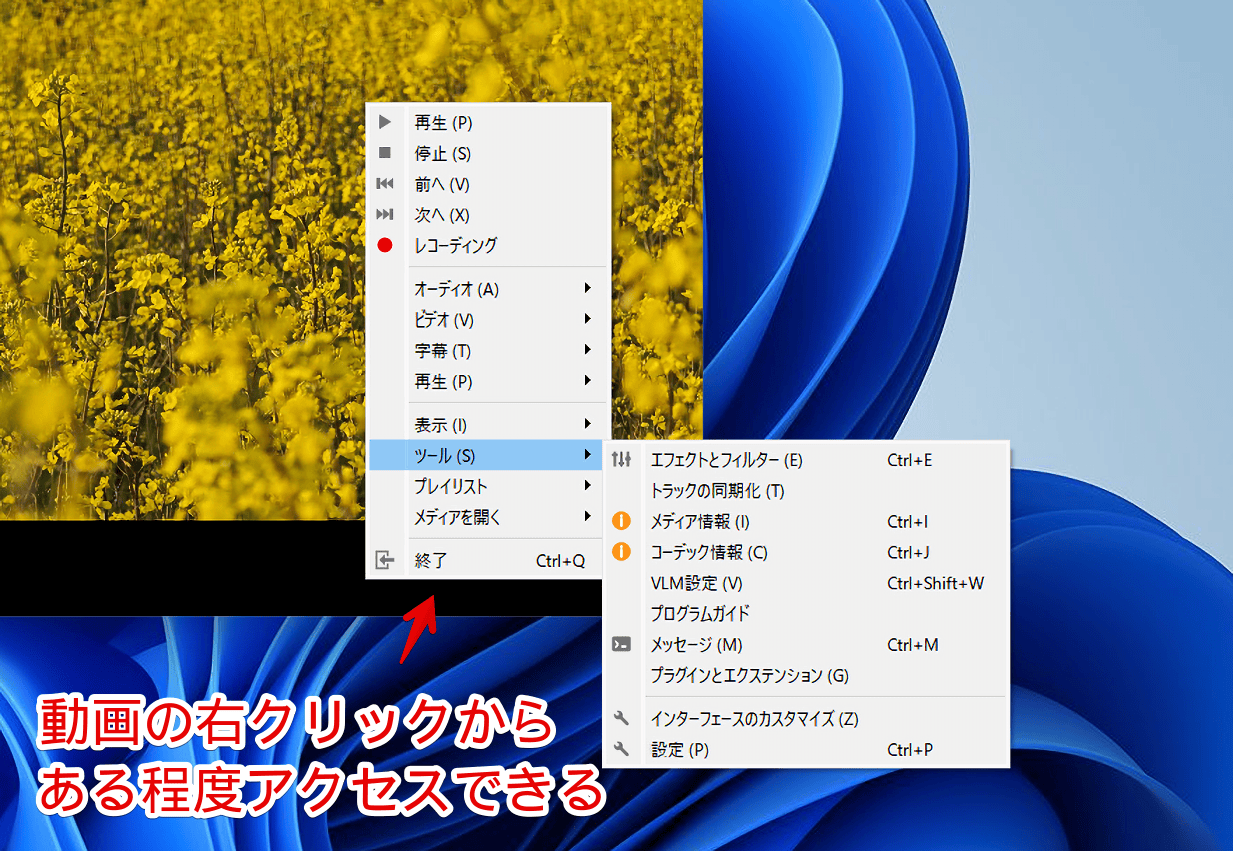Click the next track icon beside 次へ
Screen dimensions: 1233x851
pyautogui.click(x=385, y=214)
